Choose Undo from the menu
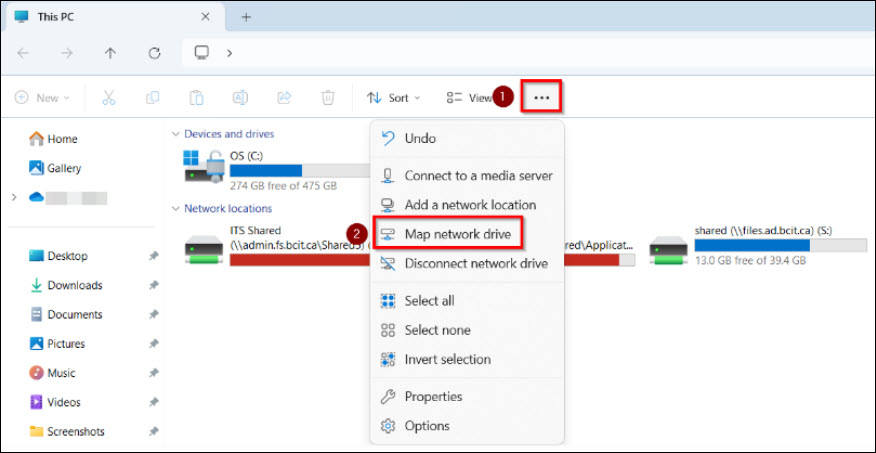Viewport: 876px width, 453px height. click(x=466, y=139)
